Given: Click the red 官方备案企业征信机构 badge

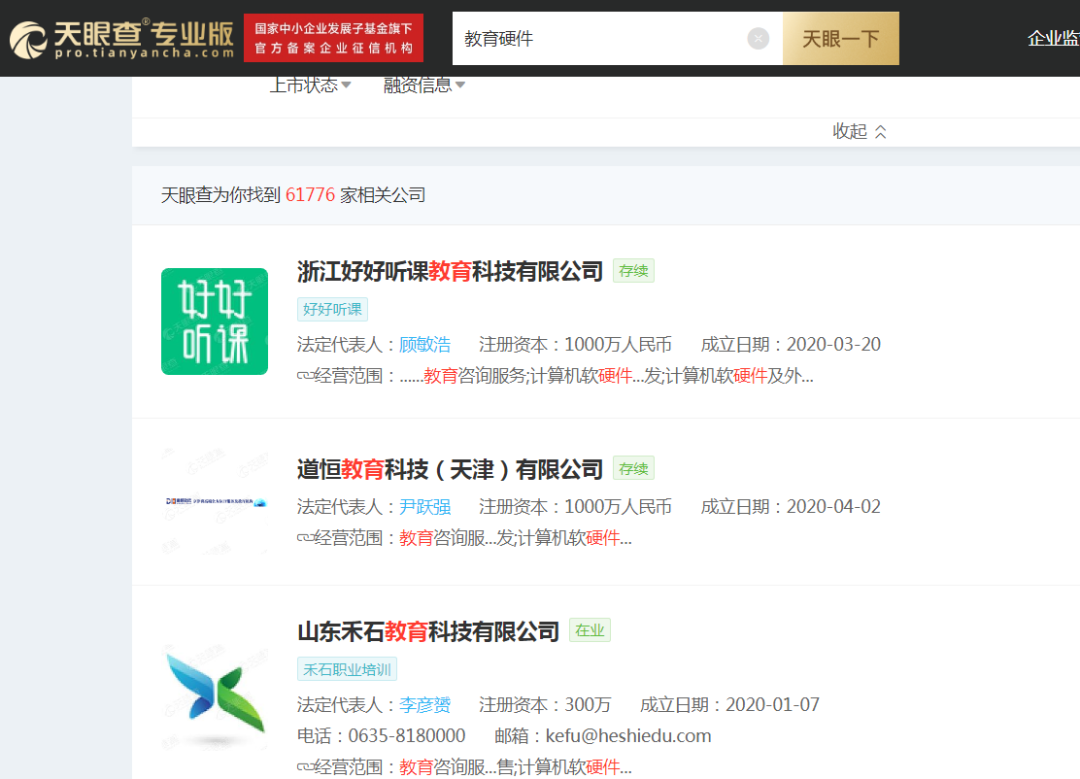Looking at the screenshot, I should (x=333, y=38).
